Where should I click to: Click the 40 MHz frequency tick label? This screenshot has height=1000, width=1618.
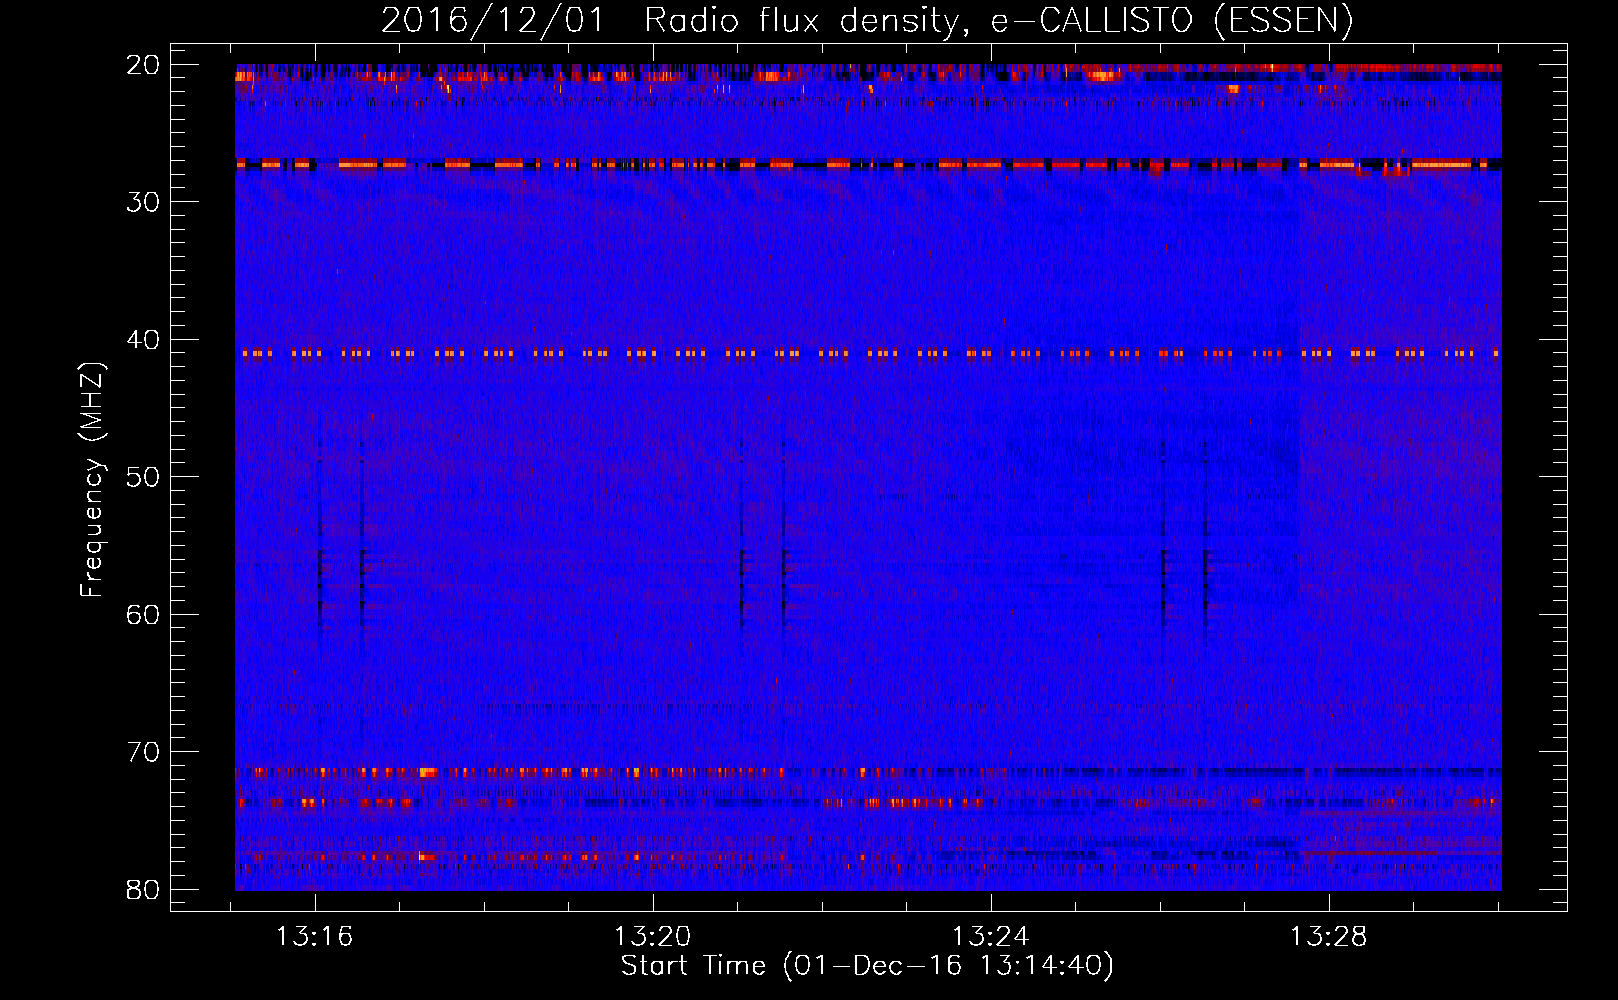click(x=144, y=340)
